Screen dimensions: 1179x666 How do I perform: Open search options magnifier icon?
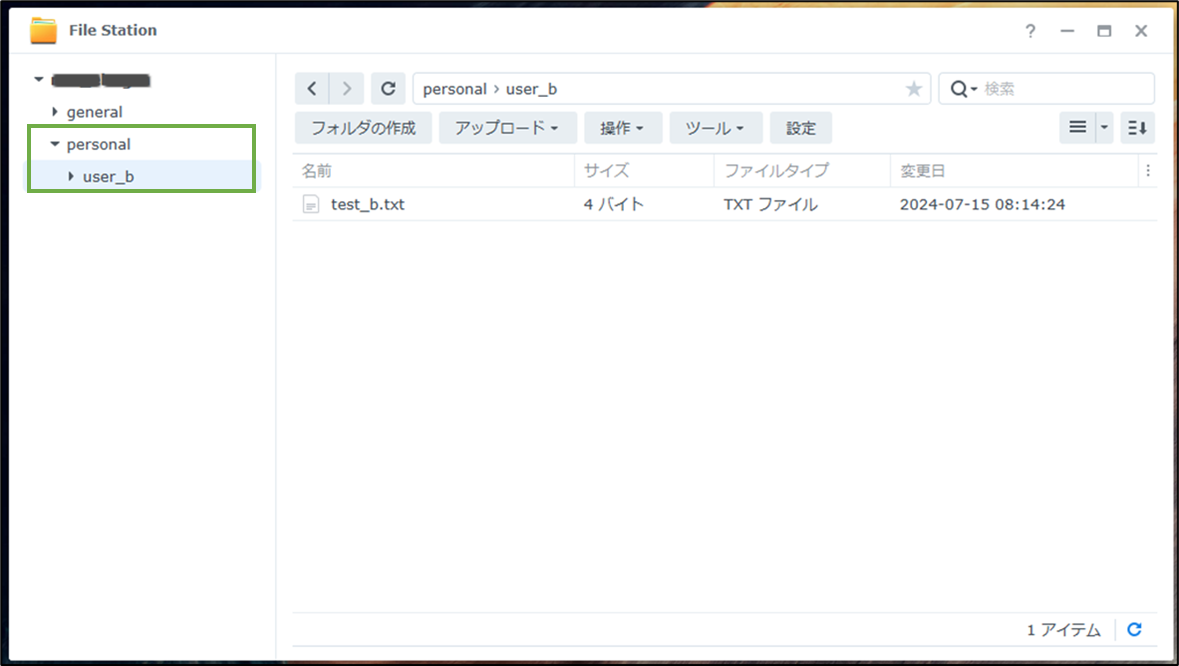click(962, 89)
